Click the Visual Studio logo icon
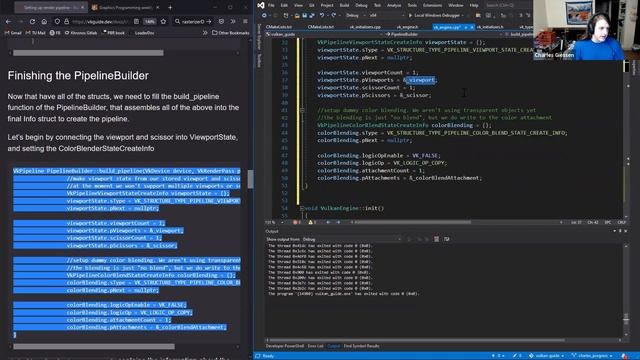The height and width of the screenshot is (360, 640). tap(261, 5)
